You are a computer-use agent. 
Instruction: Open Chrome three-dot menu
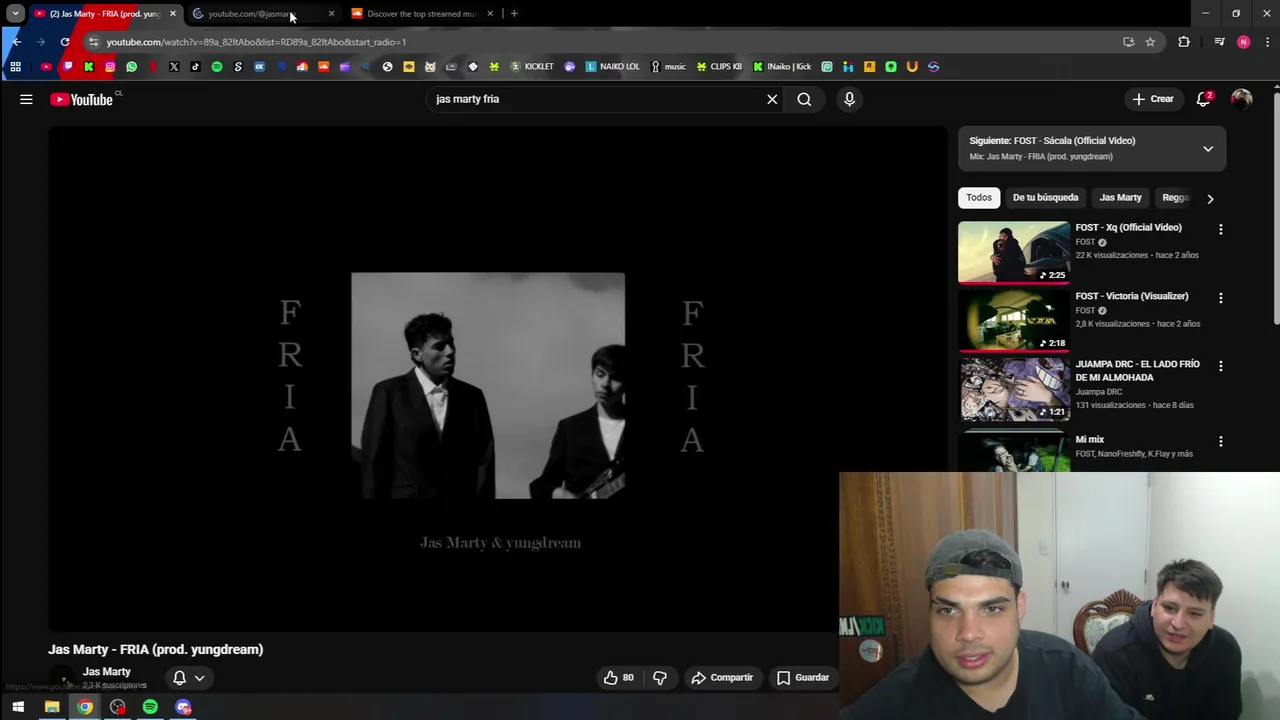click(1267, 42)
